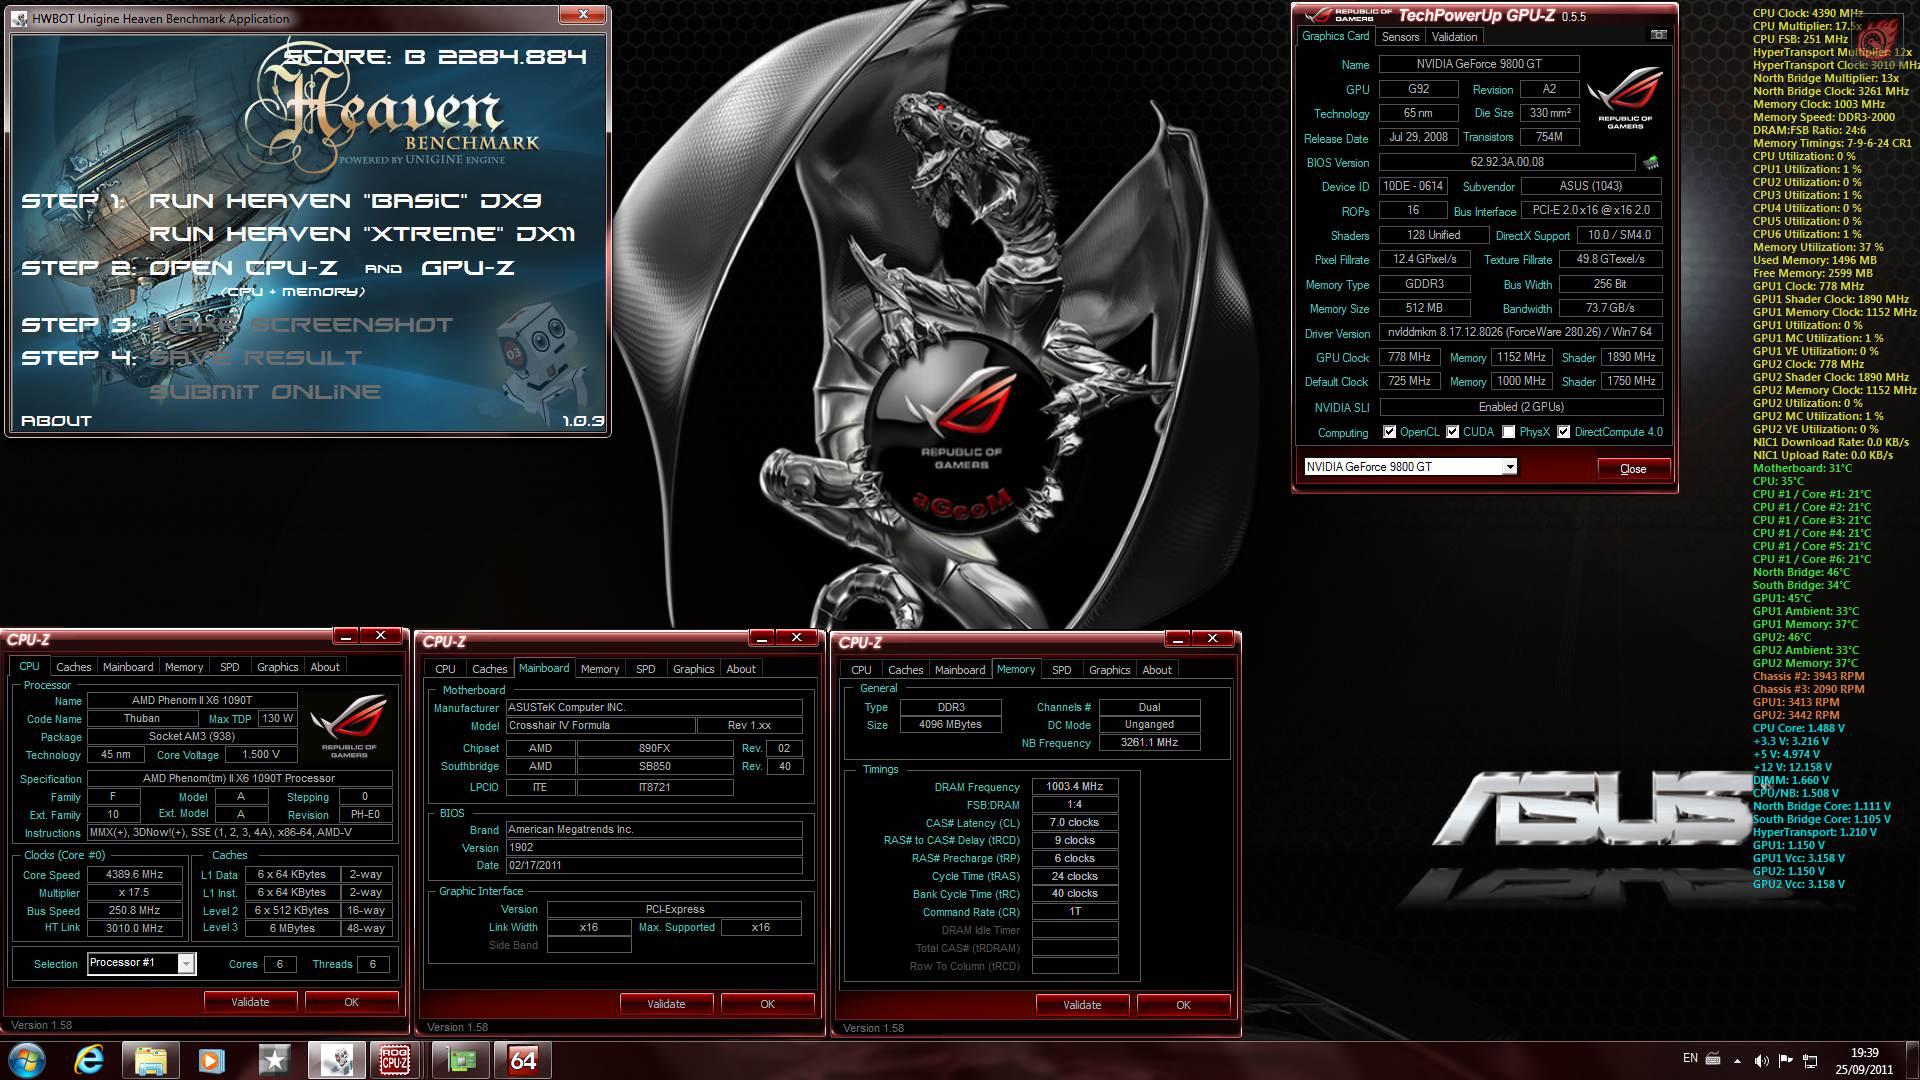Click Submit Online in HWBOT window
1920x1080 pixels.
(265, 392)
